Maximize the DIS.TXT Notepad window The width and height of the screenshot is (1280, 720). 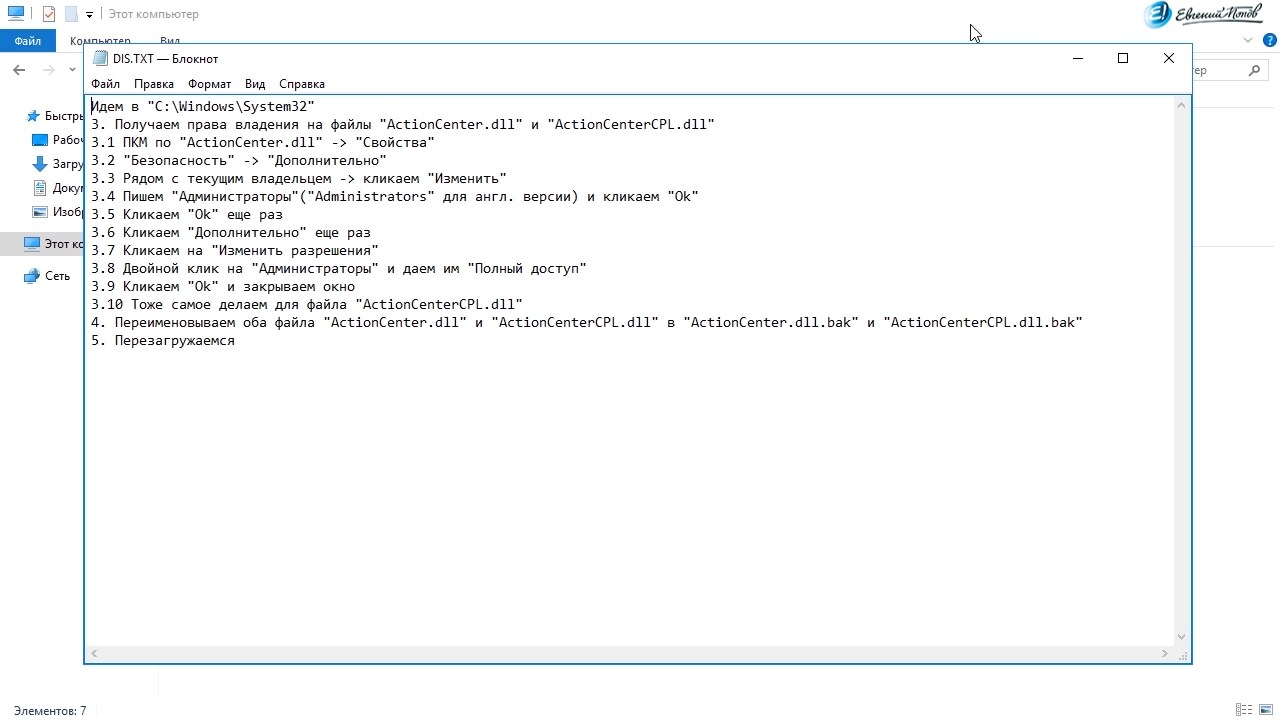[1123, 58]
